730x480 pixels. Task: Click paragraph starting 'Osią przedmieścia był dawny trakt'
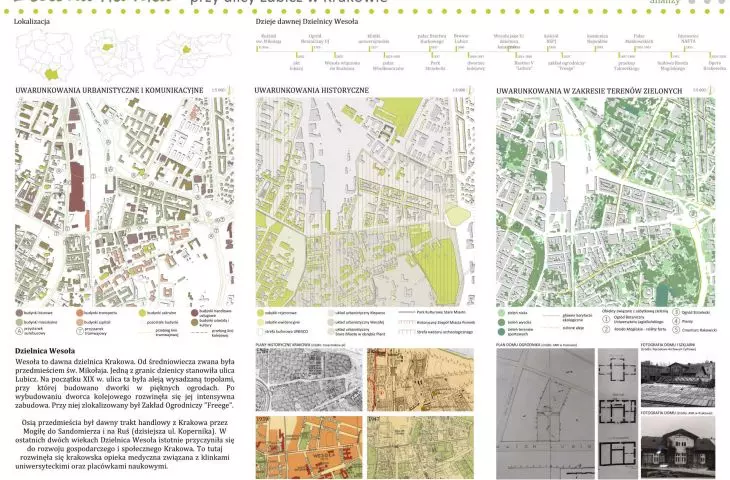click(x=125, y=444)
